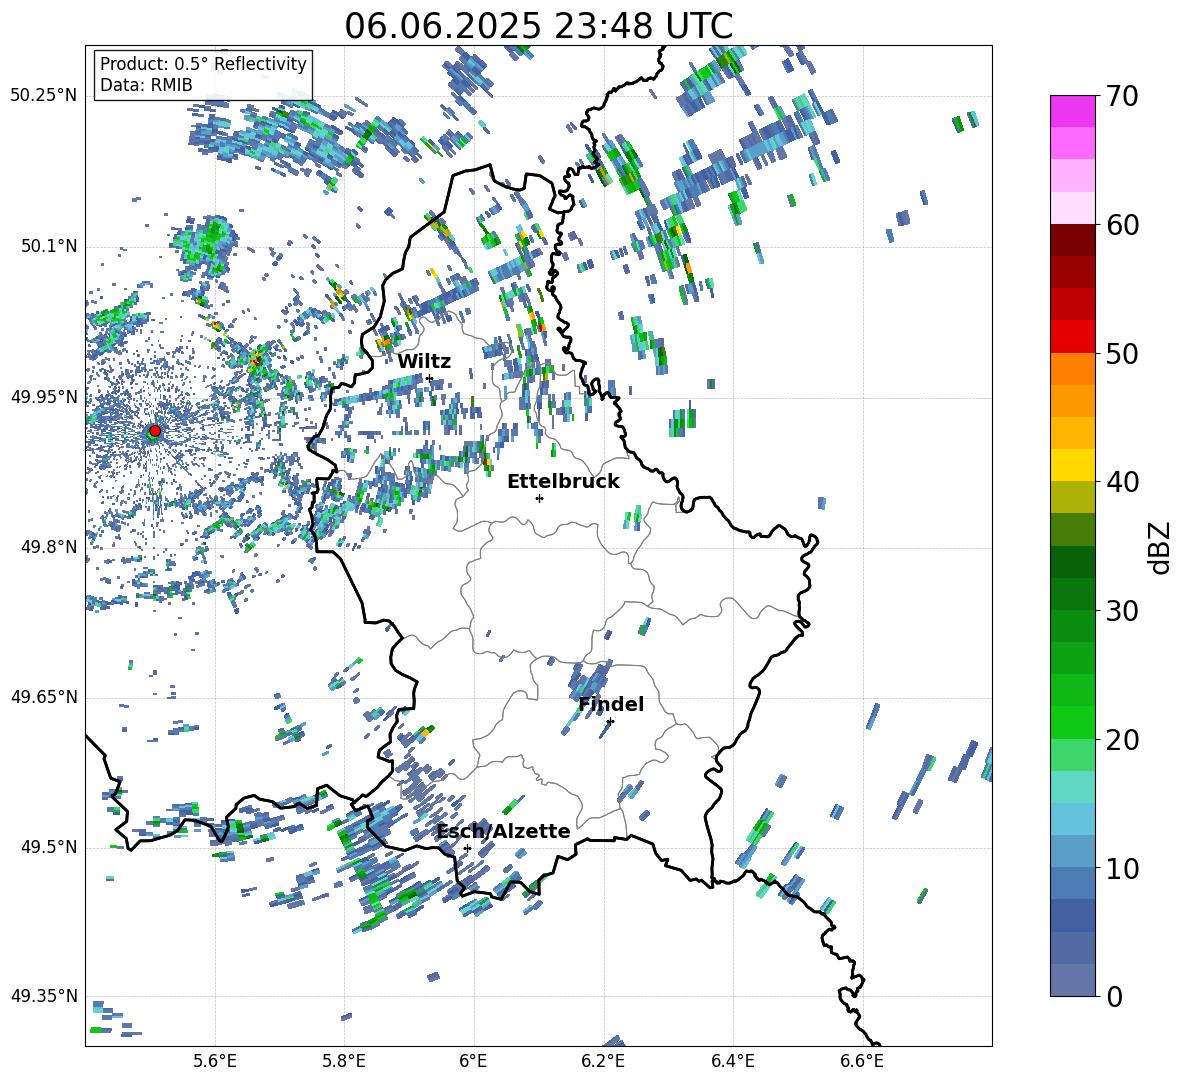Click the Esch/Alzette city label

point(503,831)
